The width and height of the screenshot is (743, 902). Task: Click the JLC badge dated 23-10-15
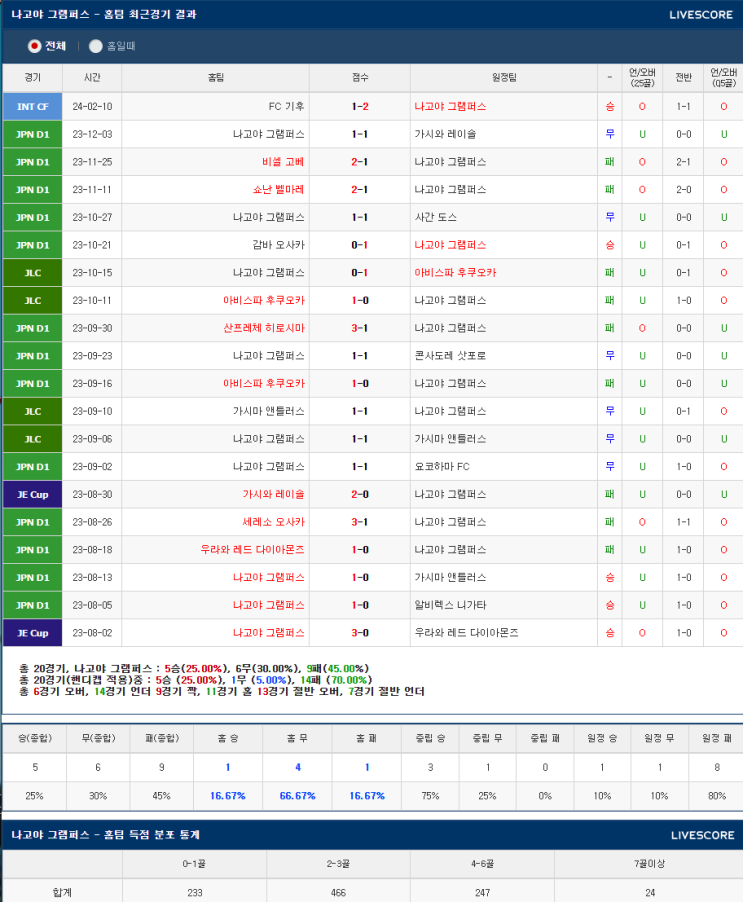pos(32,273)
